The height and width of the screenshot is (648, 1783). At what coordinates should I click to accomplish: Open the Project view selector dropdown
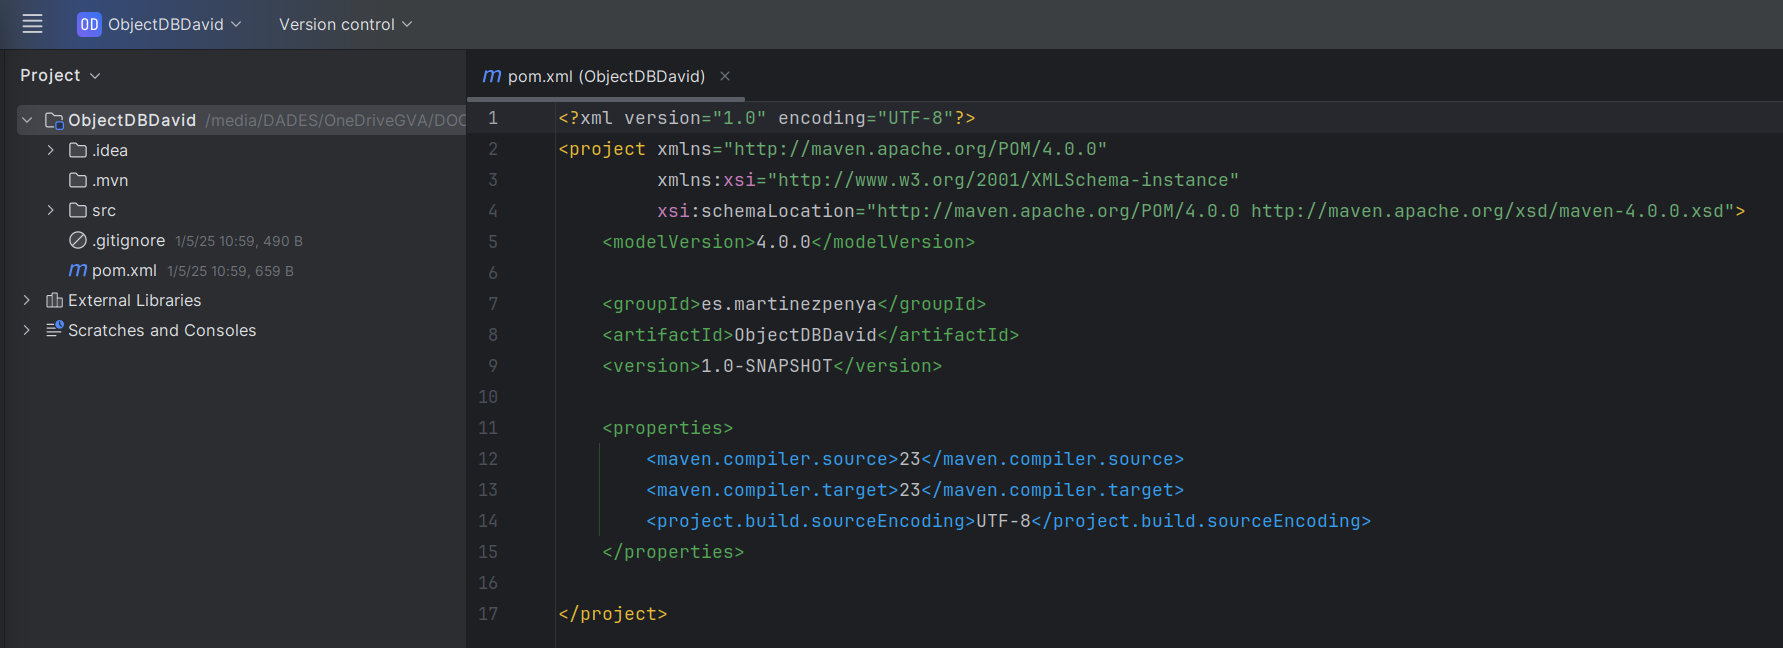pos(60,75)
